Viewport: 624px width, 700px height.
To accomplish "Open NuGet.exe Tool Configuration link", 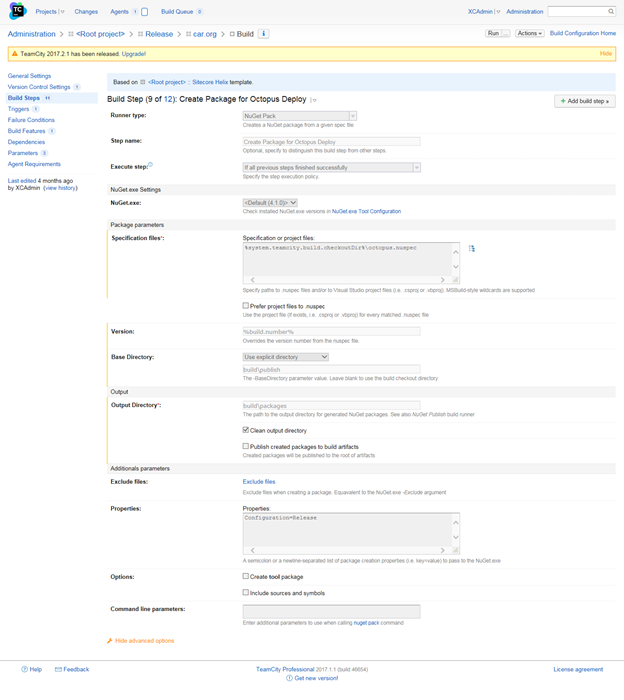I will coord(366,212).
